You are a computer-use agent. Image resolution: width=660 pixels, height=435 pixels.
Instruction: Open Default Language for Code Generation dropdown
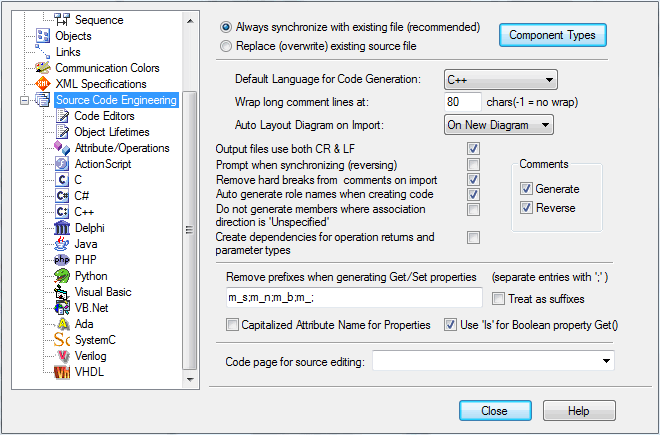pyautogui.click(x=500, y=80)
